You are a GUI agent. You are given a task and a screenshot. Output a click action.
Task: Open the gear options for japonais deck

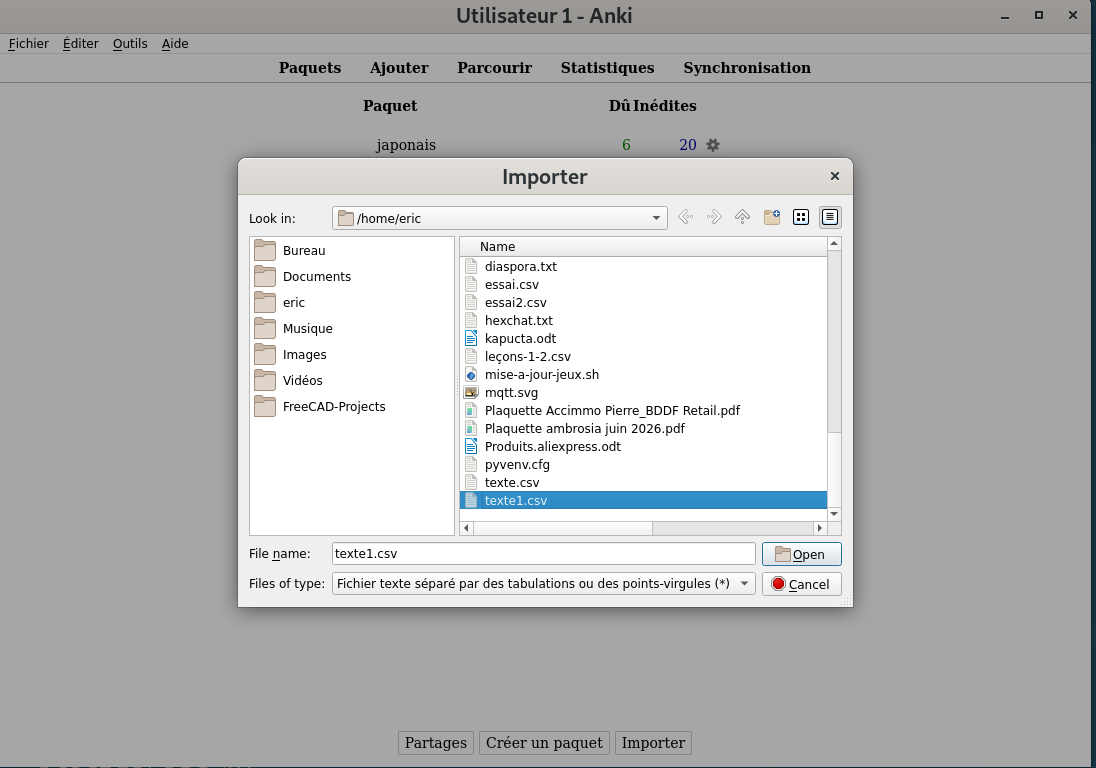[712, 145]
